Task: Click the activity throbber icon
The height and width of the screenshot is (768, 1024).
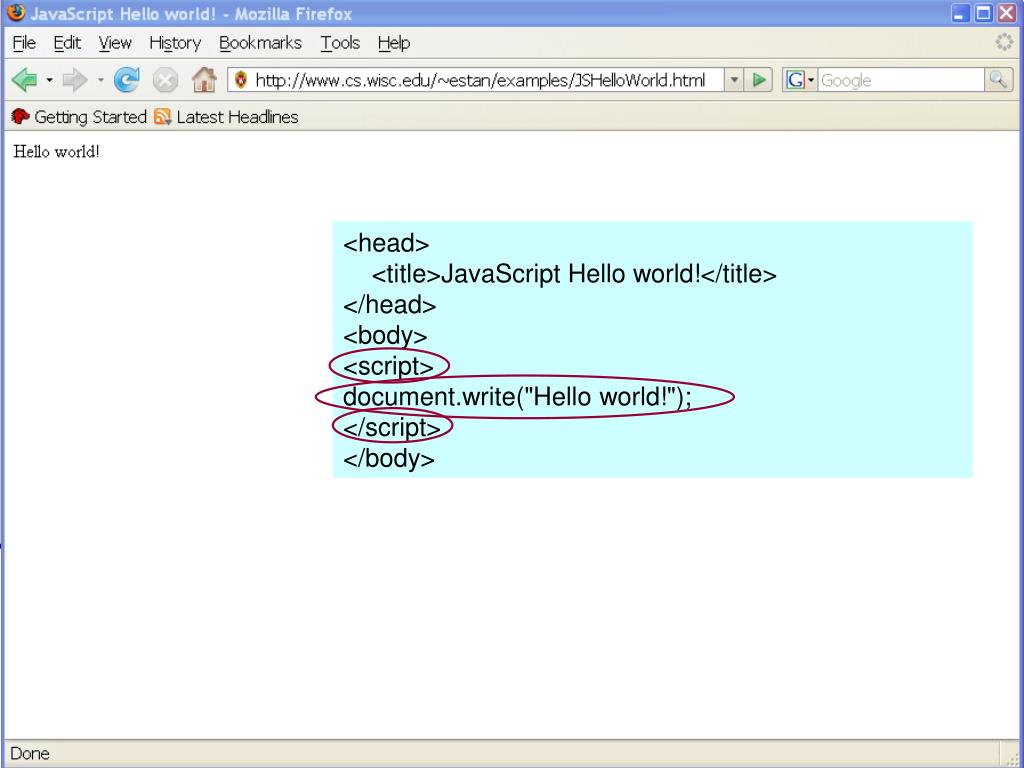Action: click(x=1004, y=42)
